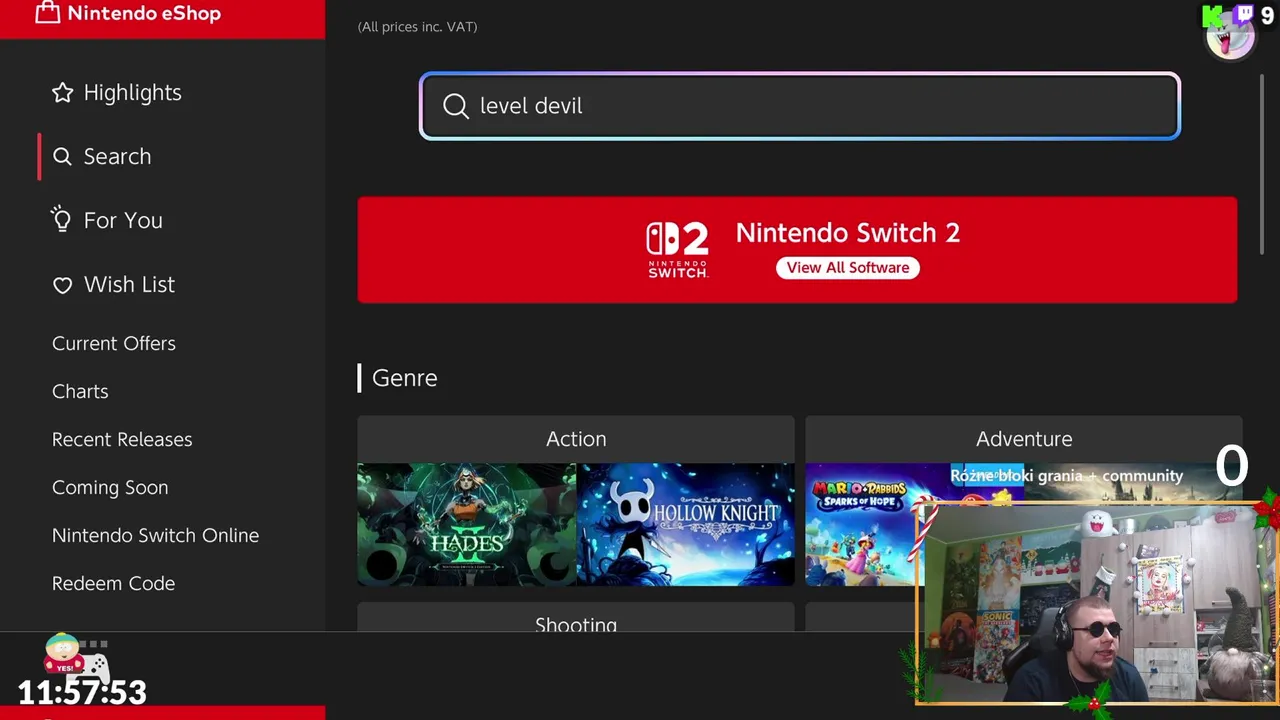Click the Search magnifier icon in sidebar

click(62, 157)
